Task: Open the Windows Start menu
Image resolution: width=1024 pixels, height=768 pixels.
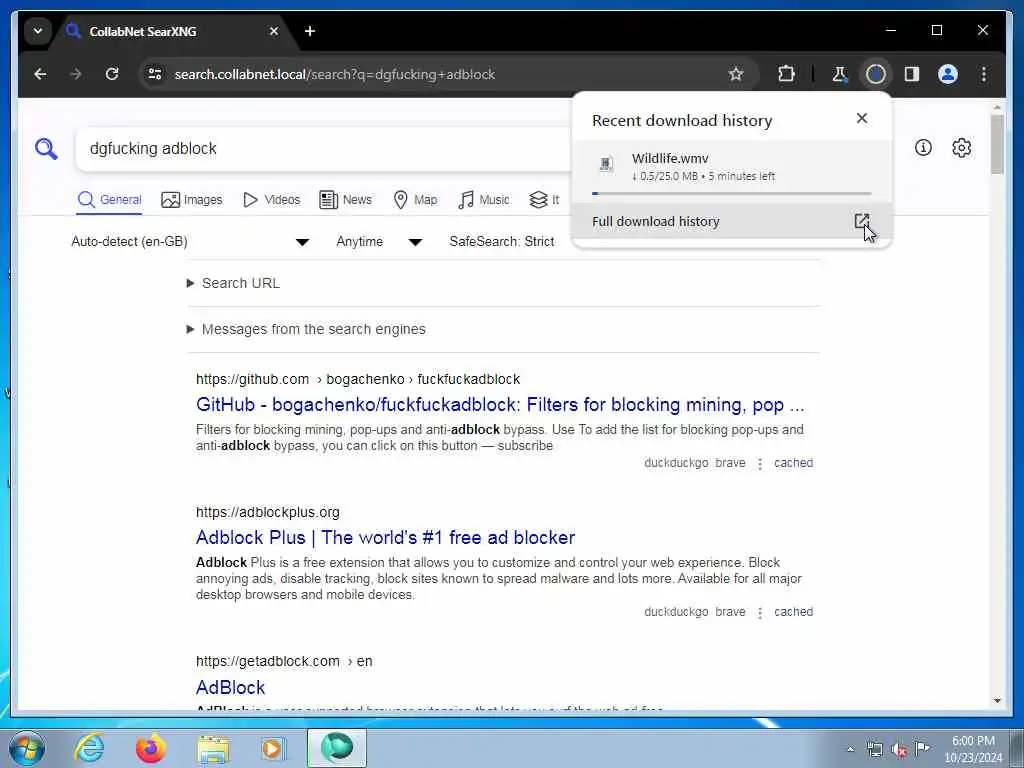Action: click(x=26, y=748)
